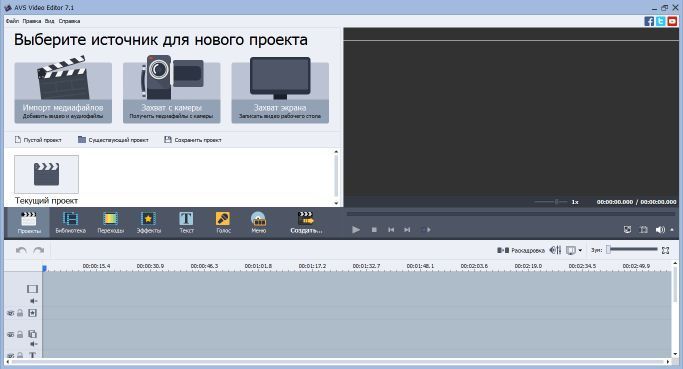Image resolution: width=683 pixels, height=369 pixels.
Task: Toggle lock on the overlay track
Action: (x=20, y=334)
